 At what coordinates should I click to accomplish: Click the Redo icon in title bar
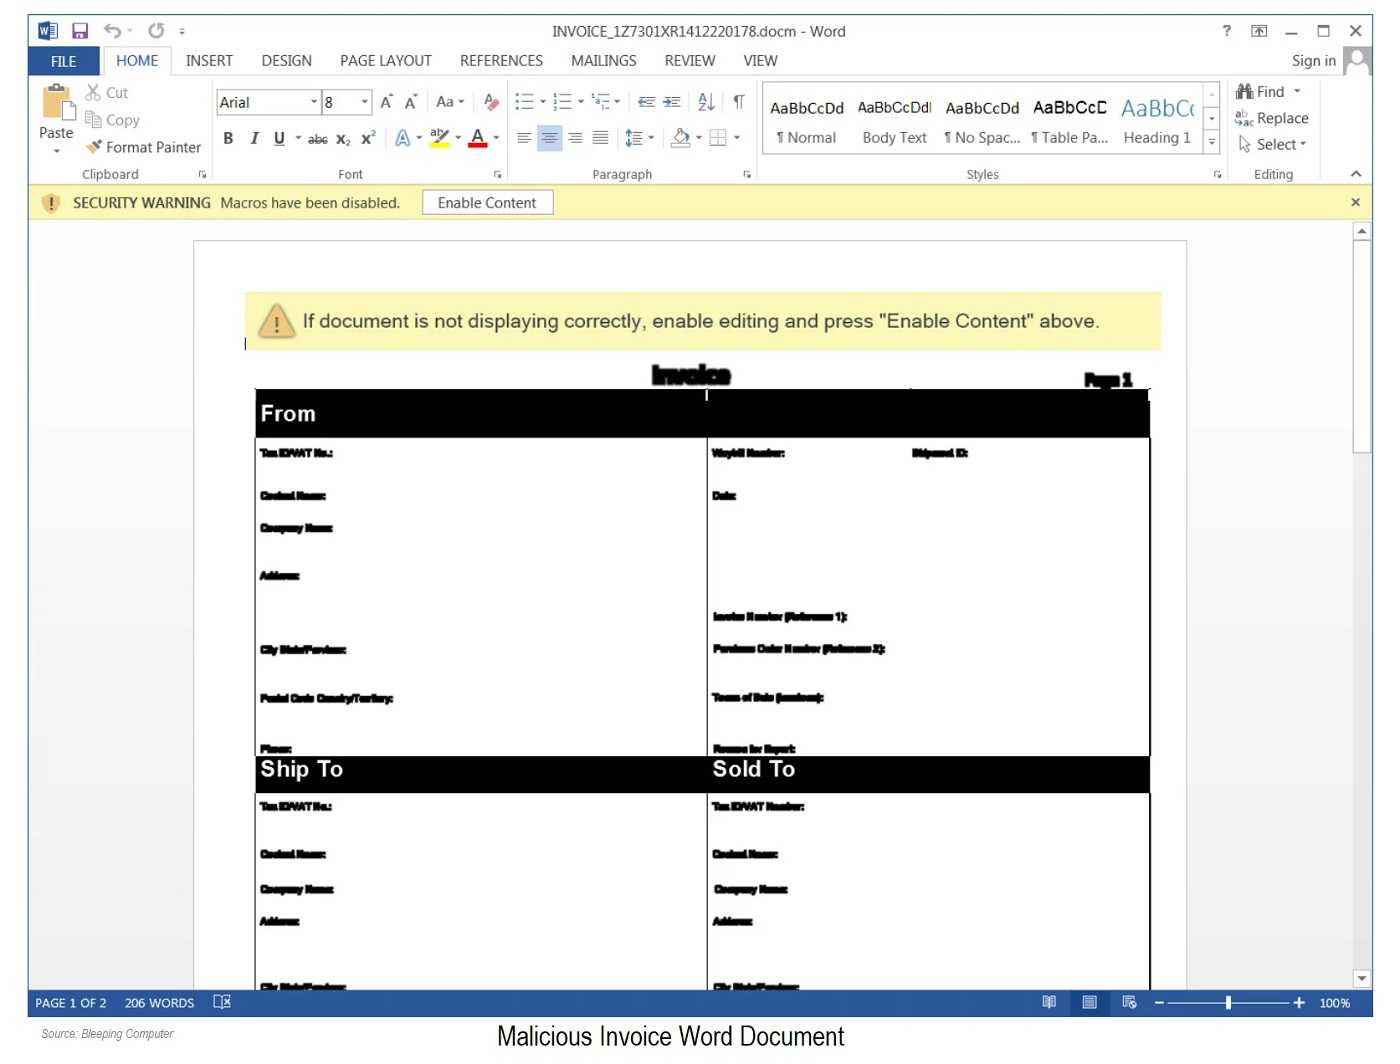point(156,31)
